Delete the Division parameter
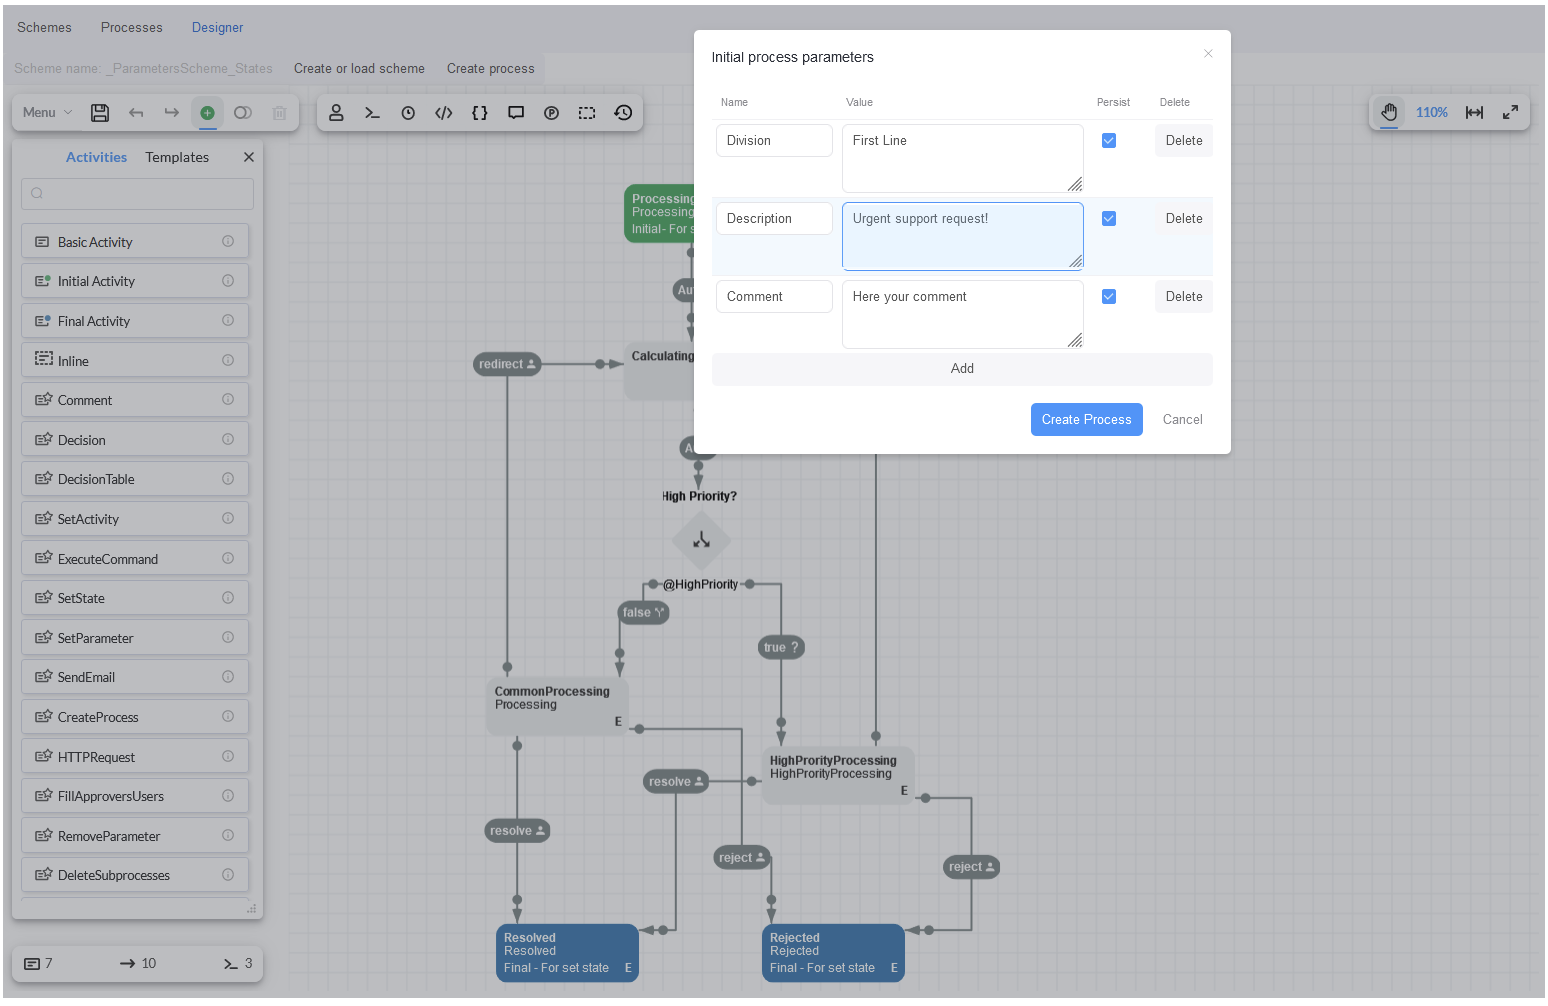This screenshot has width=1548, height=1006. [1184, 141]
